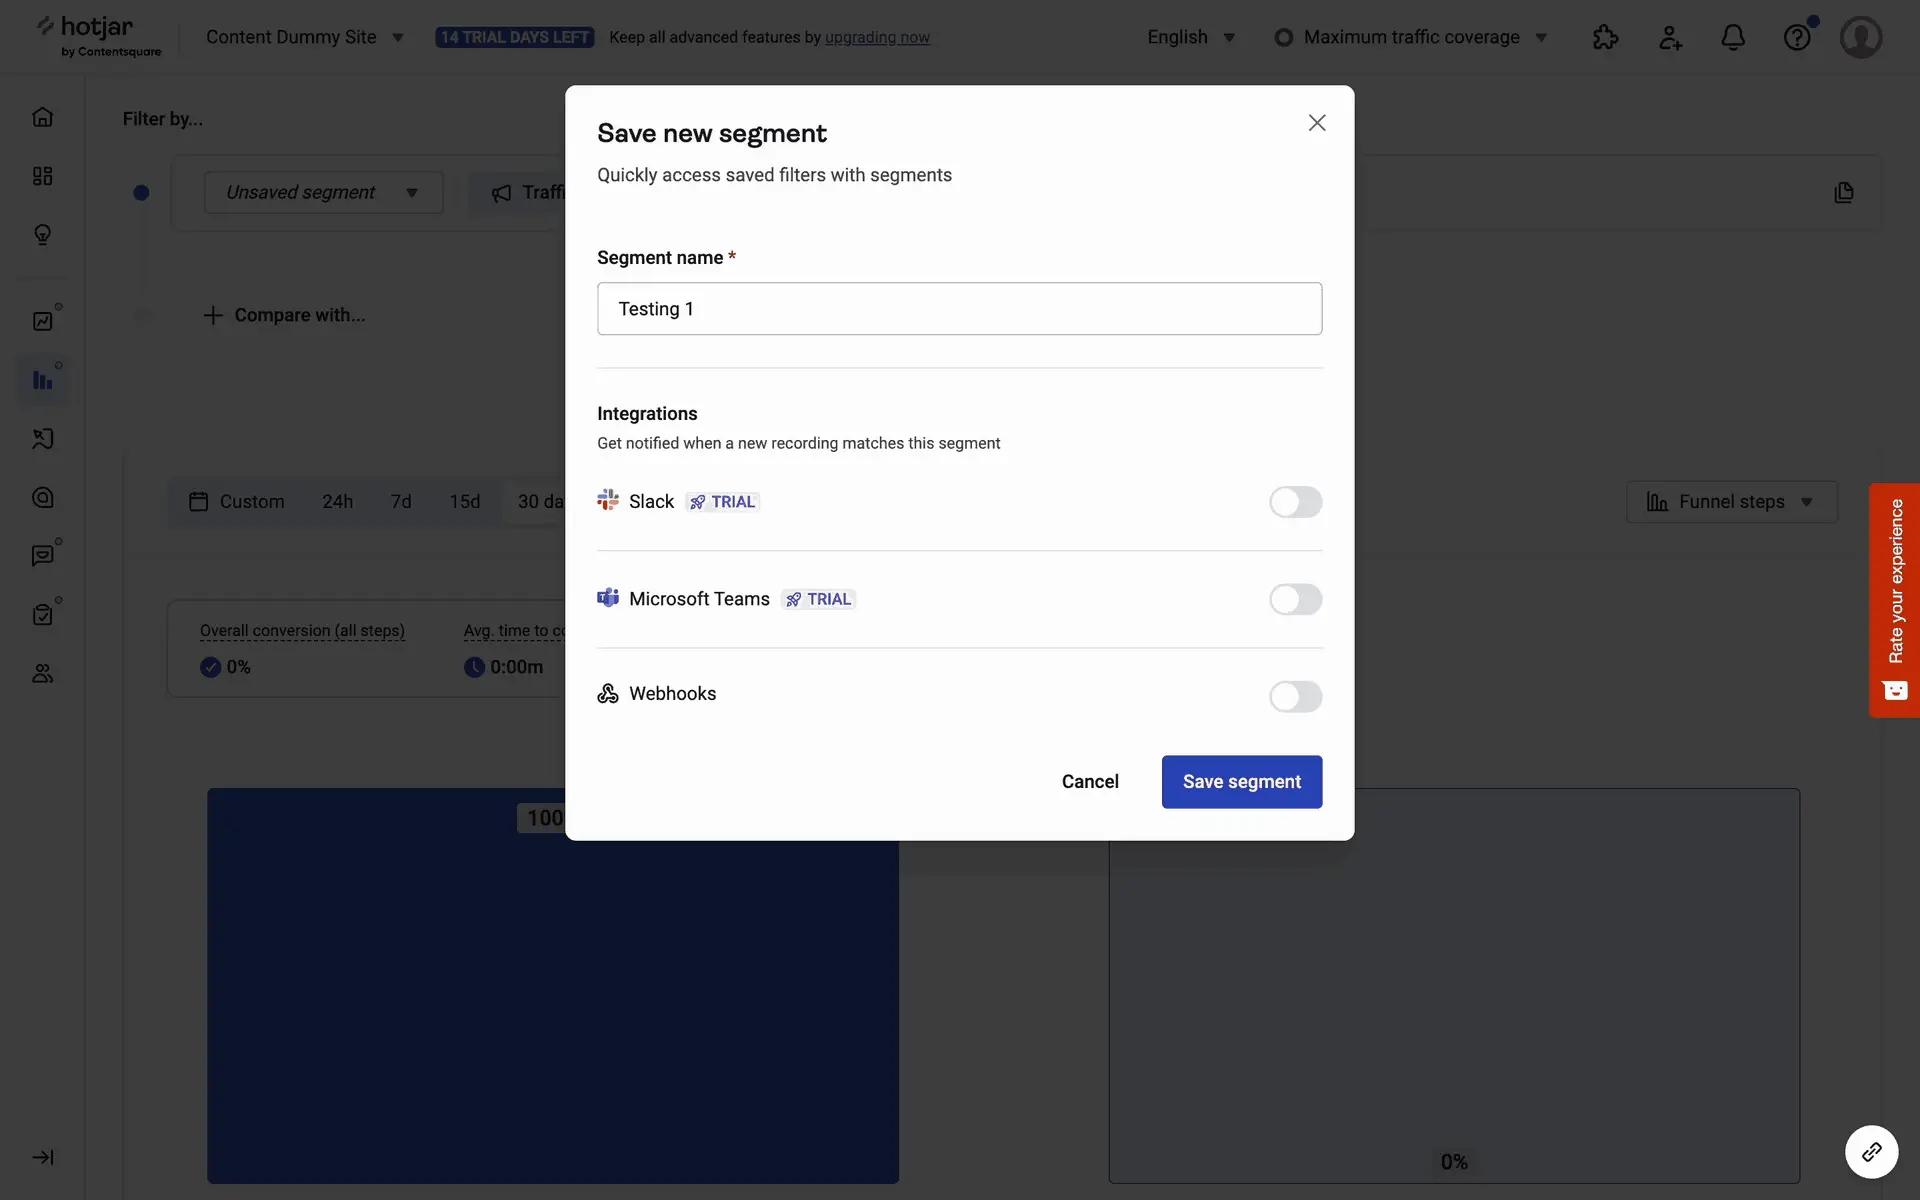Select the 24h date range tab
Image resolution: width=1920 pixels, height=1200 pixels.
click(337, 502)
